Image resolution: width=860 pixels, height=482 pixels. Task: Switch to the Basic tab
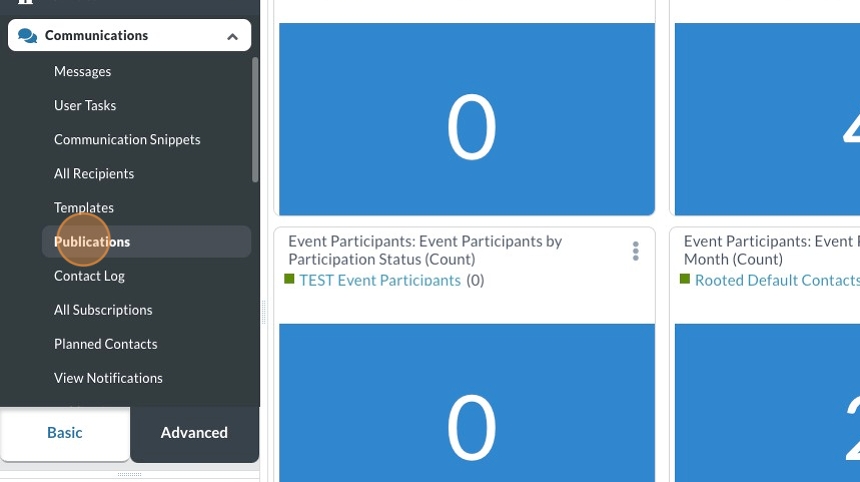pos(65,433)
